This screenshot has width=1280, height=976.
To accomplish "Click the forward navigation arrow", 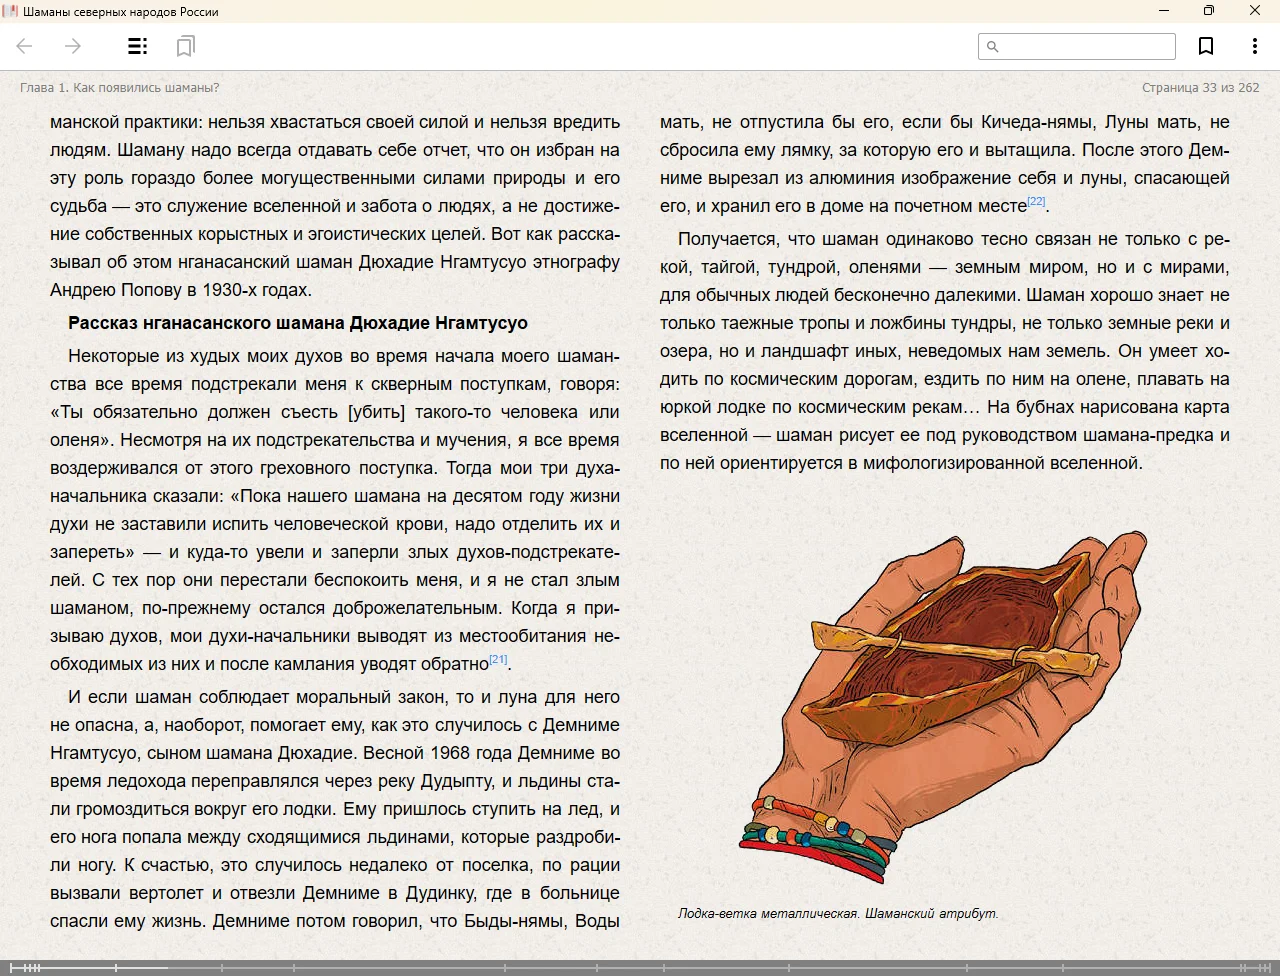I will pos(72,46).
